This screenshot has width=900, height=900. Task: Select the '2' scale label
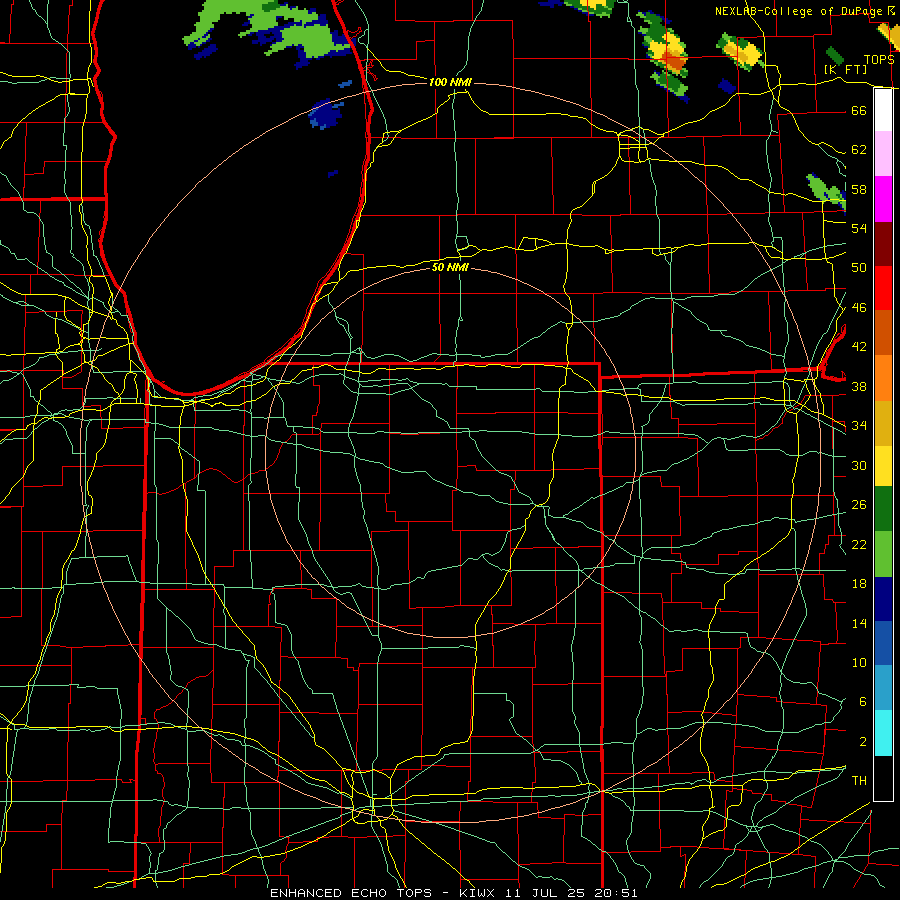pos(862,742)
